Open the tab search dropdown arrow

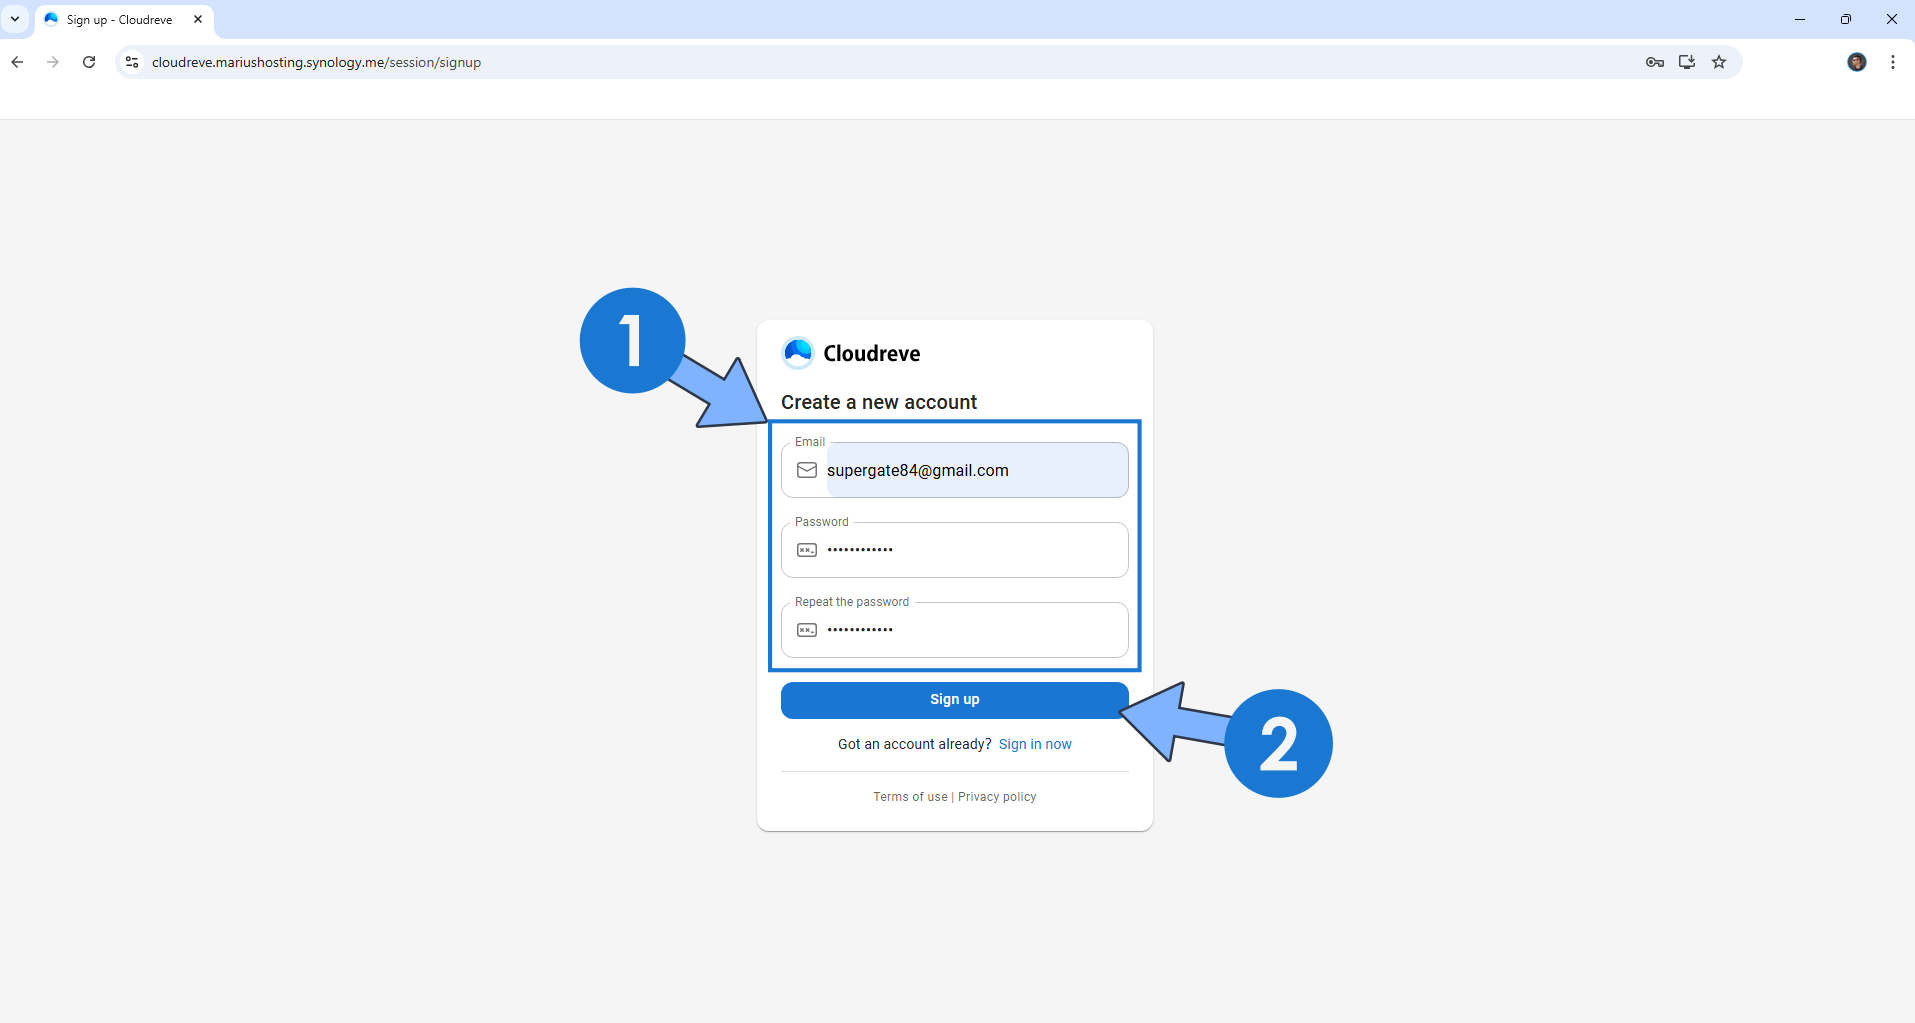(15, 19)
